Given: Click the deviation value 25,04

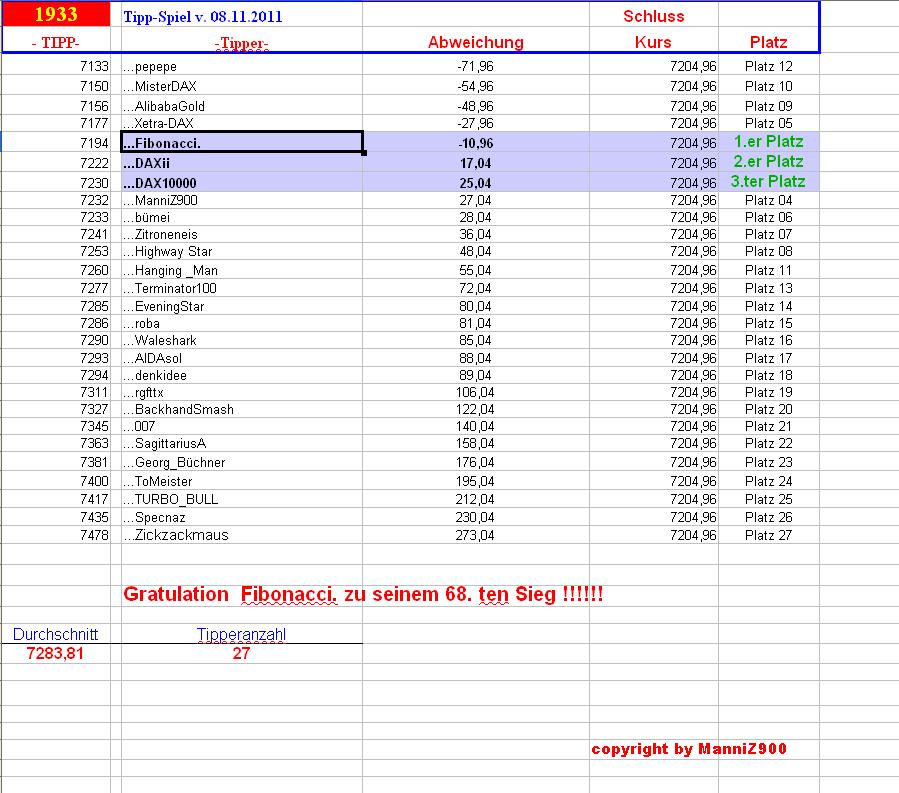Looking at the screenshot, I should [x=475, y=183].
